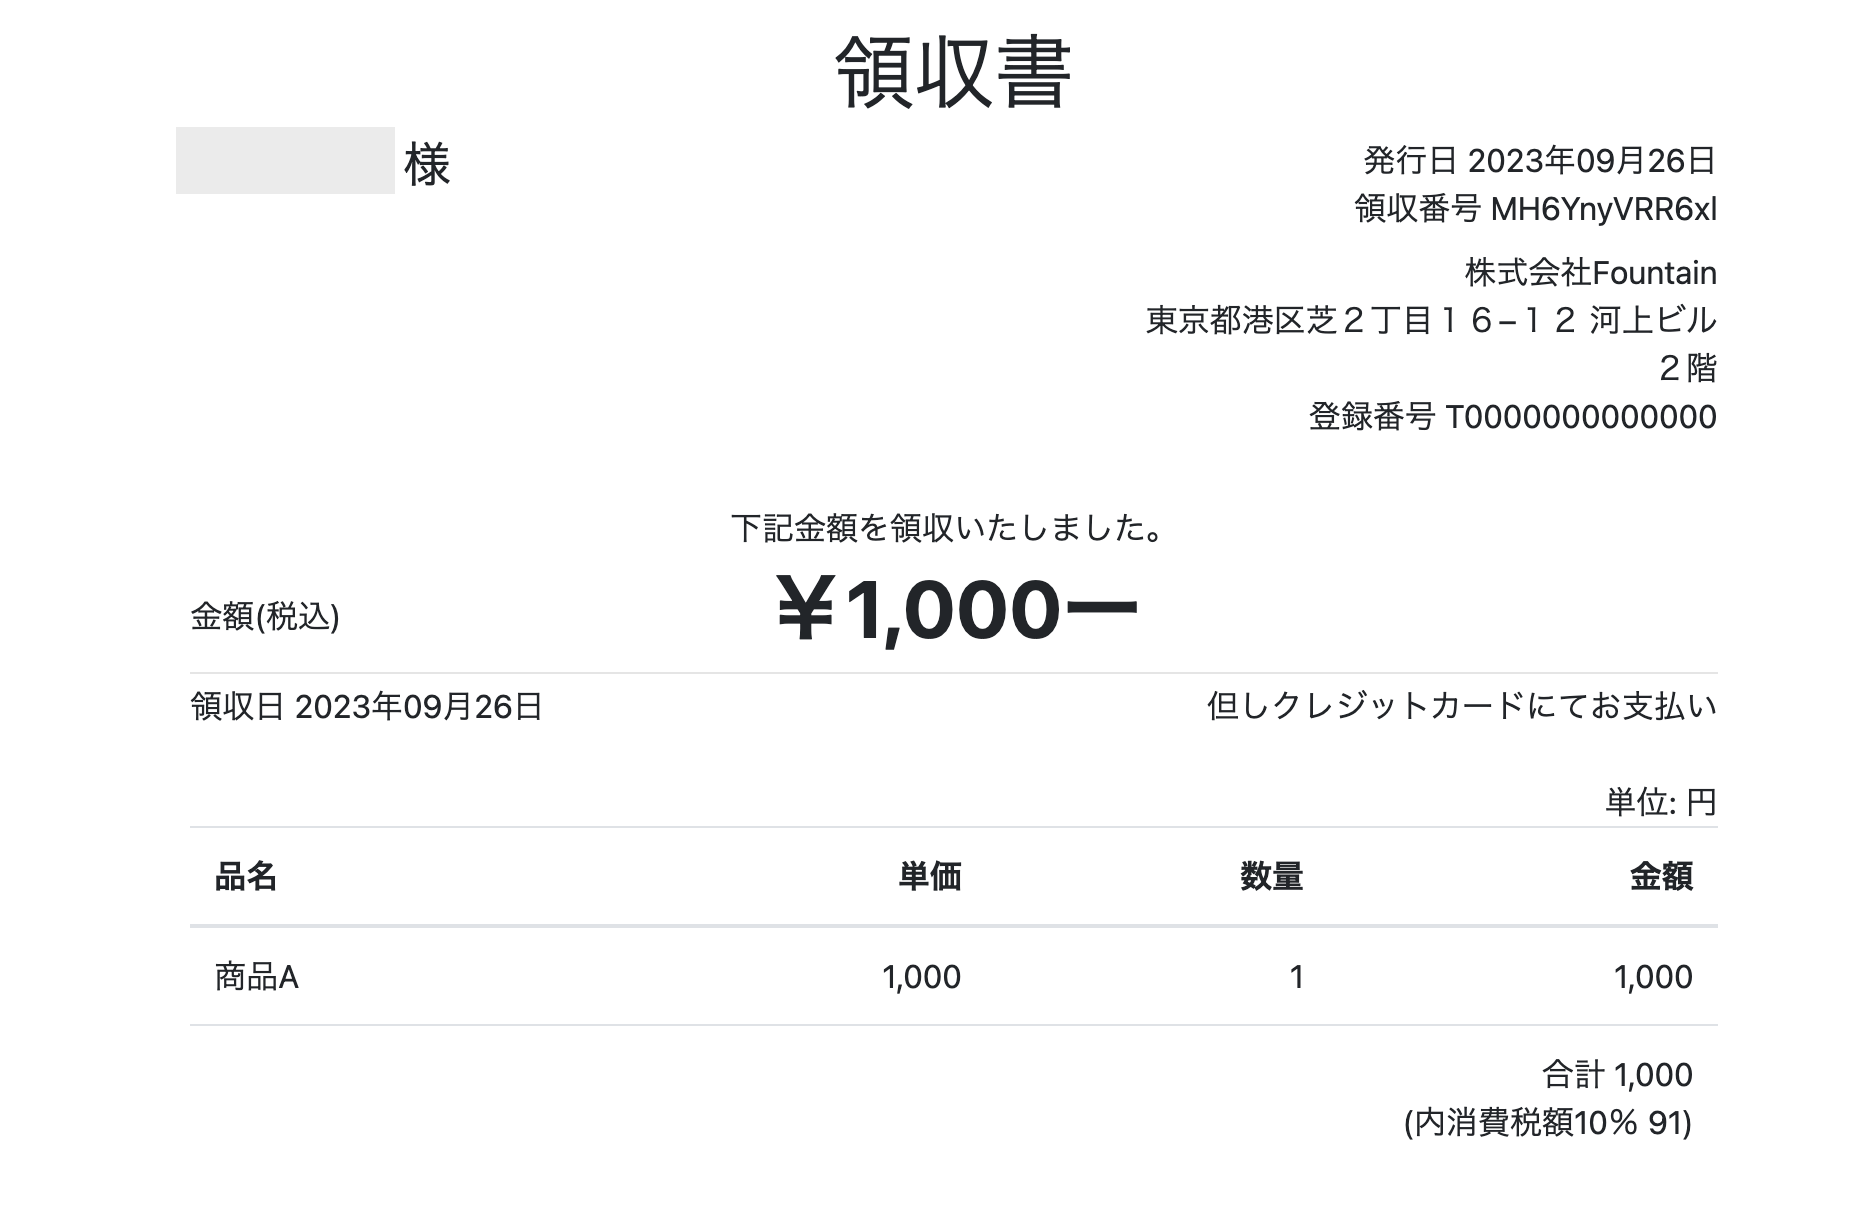This screenshot has height=1228, width=1858.
Task: Click the 合計 1,000 total line
Action: pyautogui.click(x=1616, y=1075)
